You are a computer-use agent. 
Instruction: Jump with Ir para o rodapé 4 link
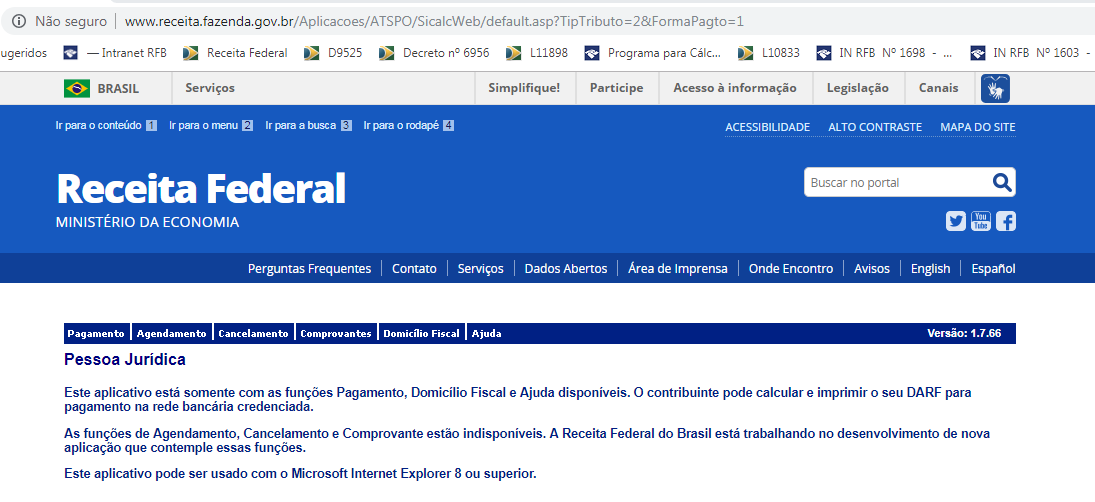pos(409,126)
